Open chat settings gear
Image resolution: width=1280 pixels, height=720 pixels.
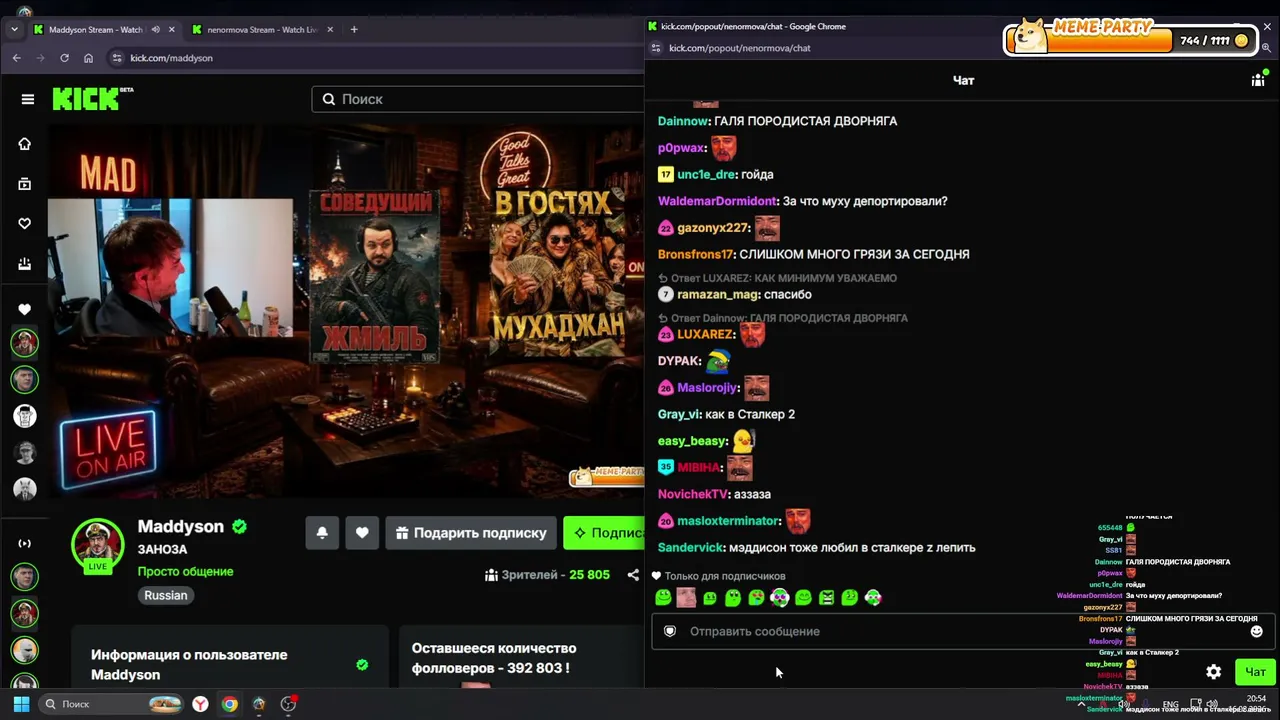tap(1213, 672)
